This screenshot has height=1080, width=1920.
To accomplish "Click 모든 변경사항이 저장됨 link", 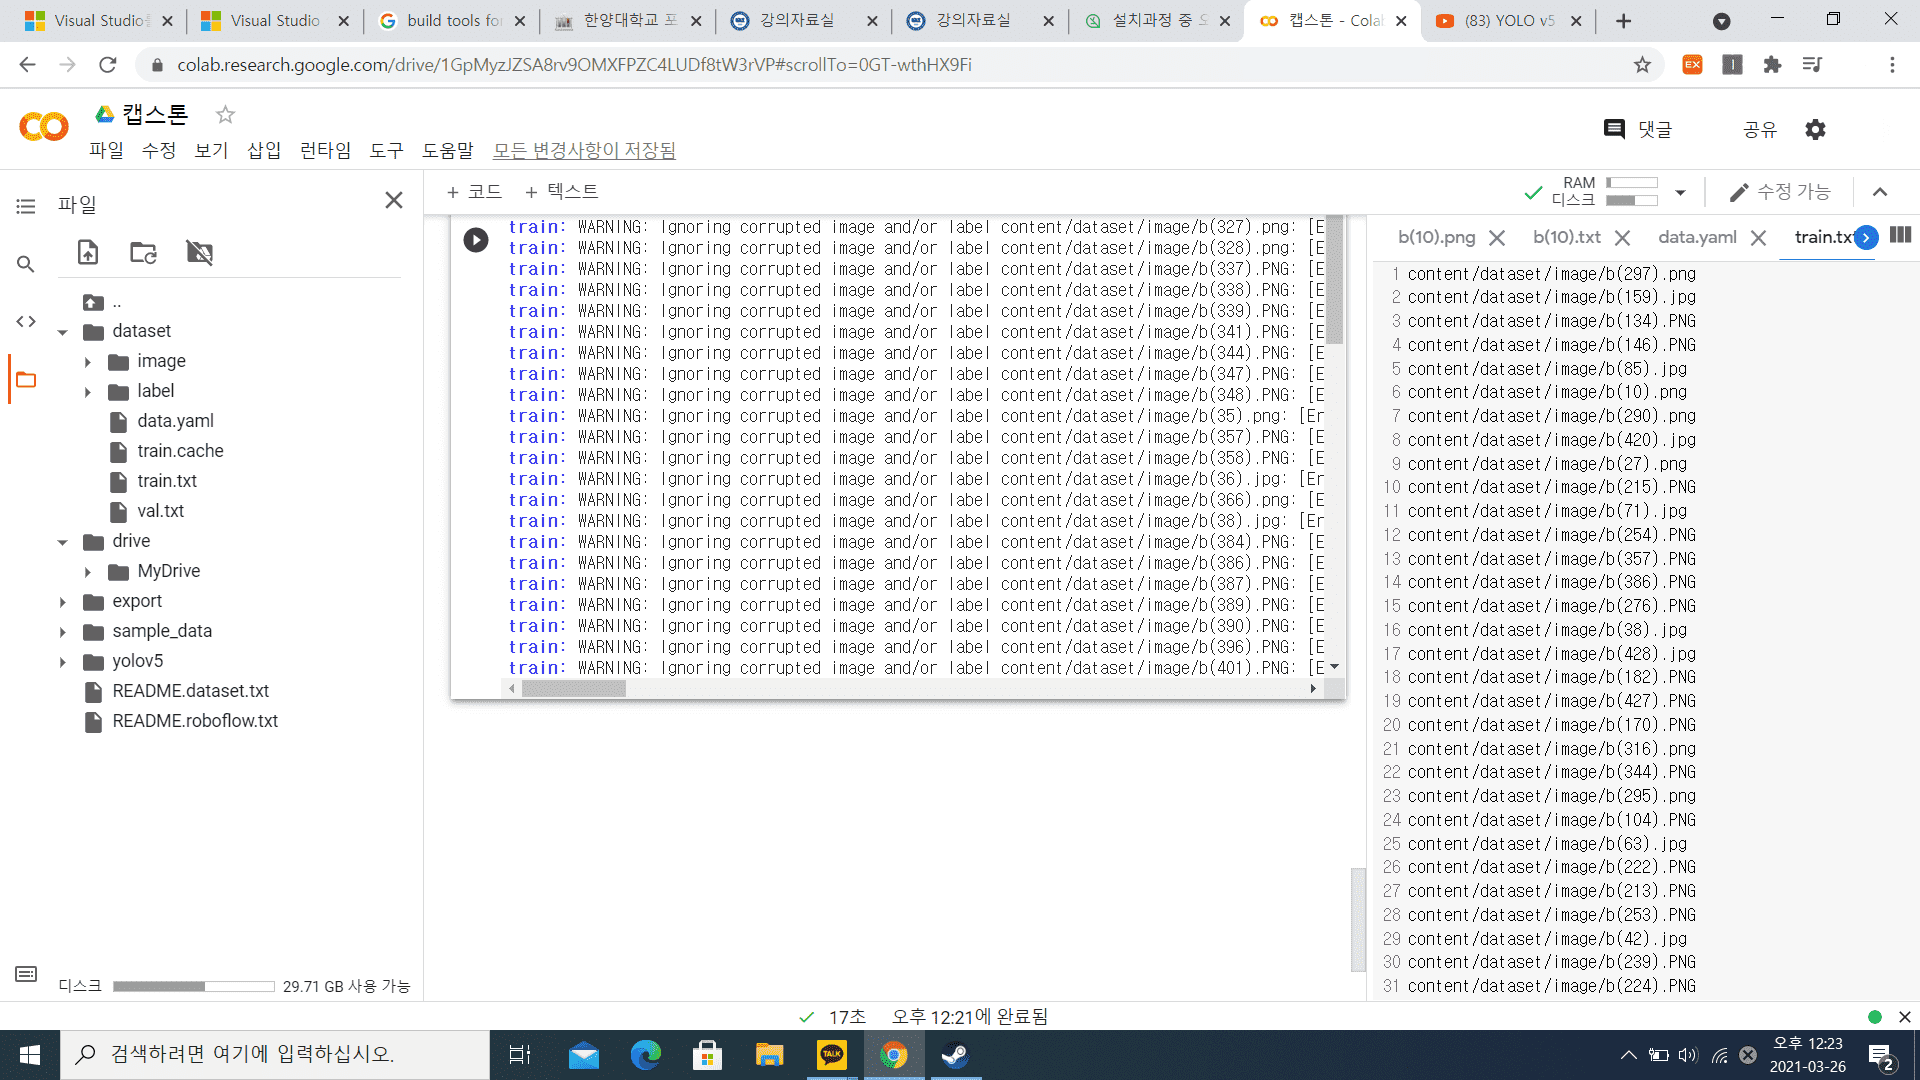I will (x=584, y=150).
